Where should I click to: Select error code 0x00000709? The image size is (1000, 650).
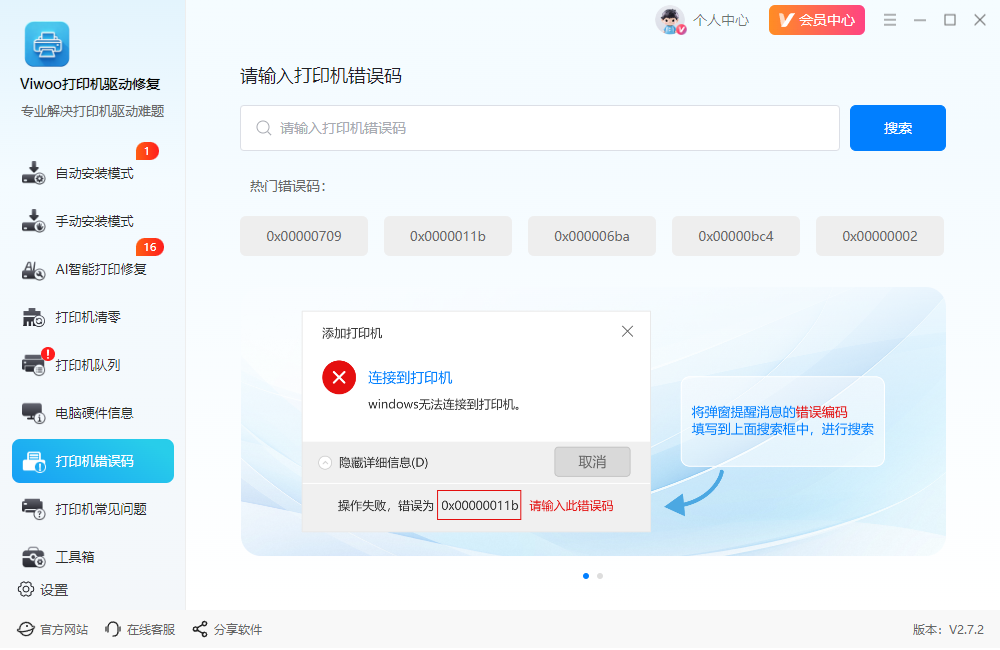304,236
